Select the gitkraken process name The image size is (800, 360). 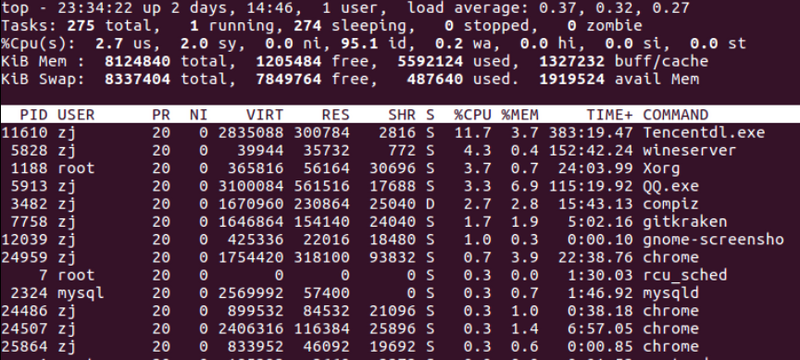click(685, 222)
